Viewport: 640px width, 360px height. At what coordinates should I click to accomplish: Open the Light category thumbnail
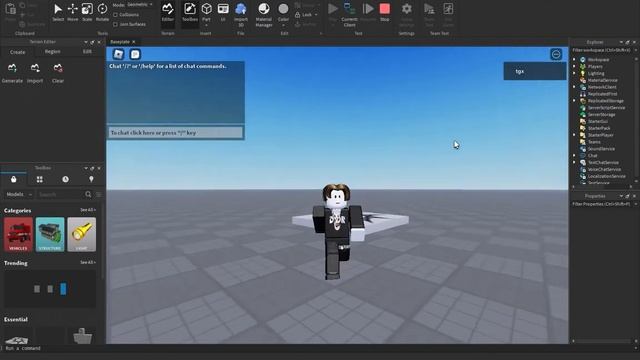[x=82, y=234]
